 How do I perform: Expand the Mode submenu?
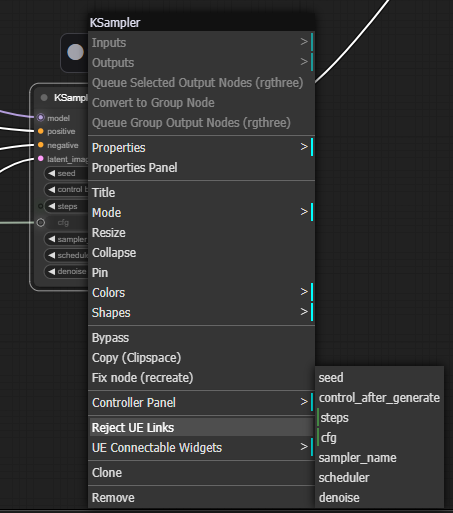point(202,213)
